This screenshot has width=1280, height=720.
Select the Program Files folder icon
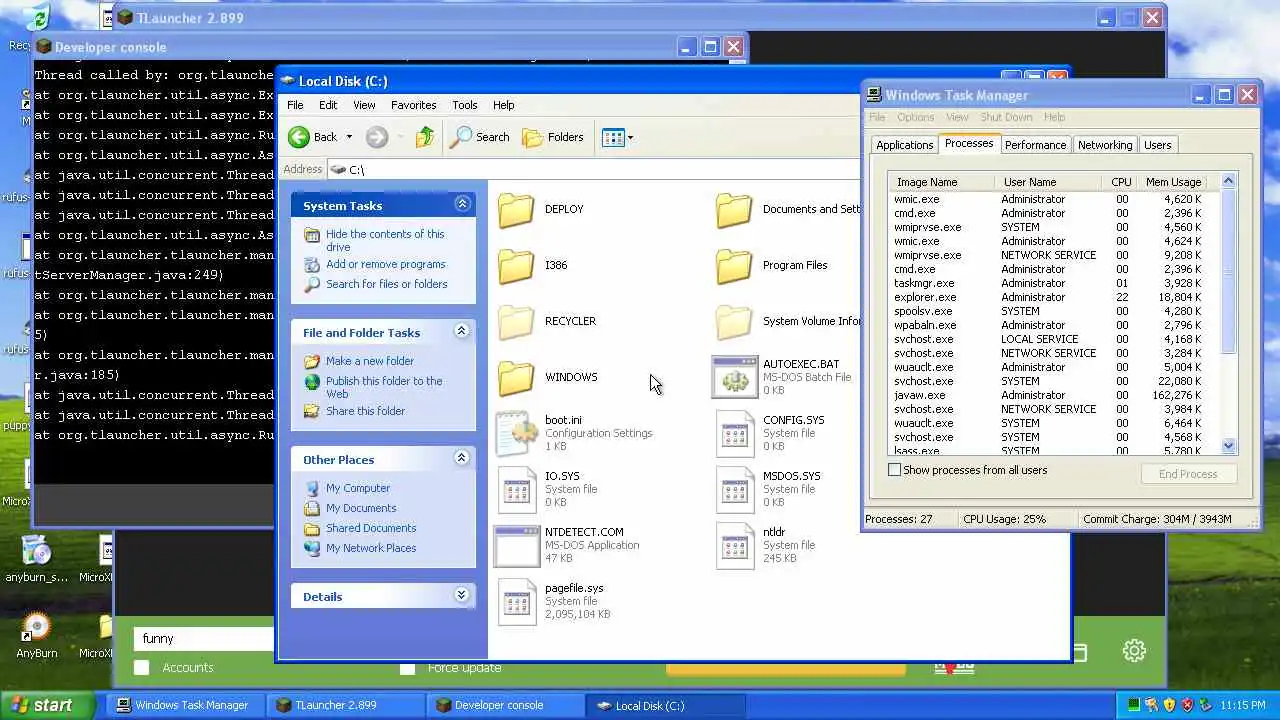click(734, 265)
